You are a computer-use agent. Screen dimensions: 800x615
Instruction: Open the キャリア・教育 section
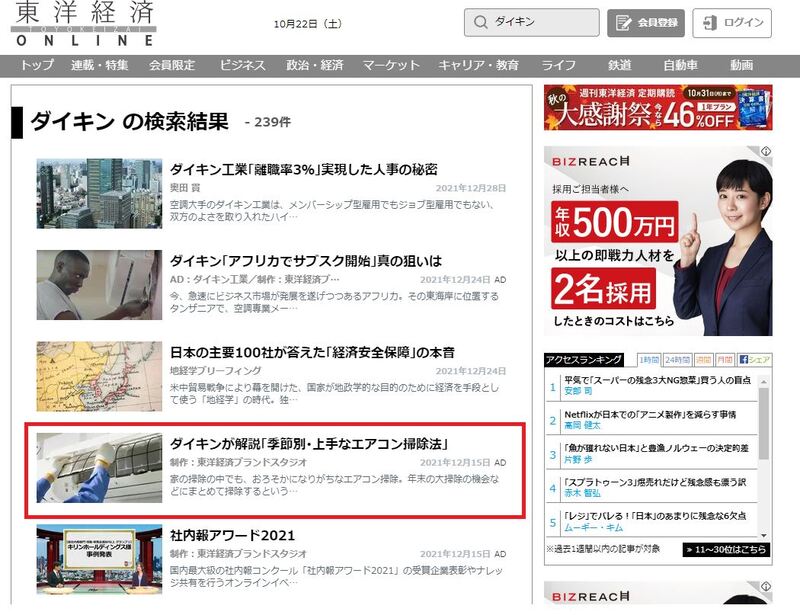click(x=478, y=65)
